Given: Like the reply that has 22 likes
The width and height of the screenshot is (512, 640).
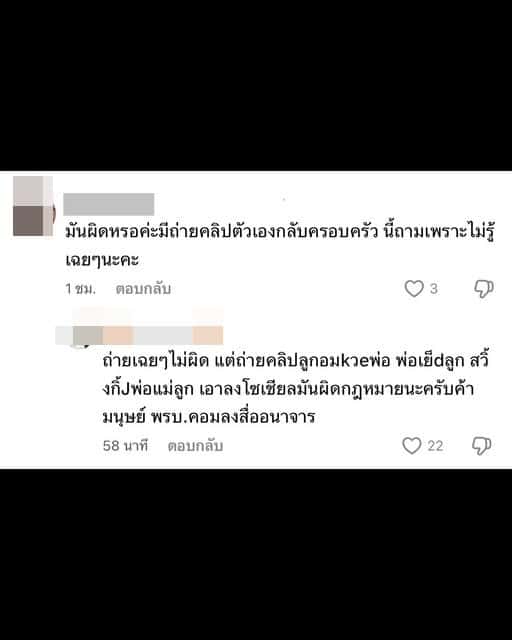Looking at the screenshot, I should pyautogui.click(x=412, y=445).
